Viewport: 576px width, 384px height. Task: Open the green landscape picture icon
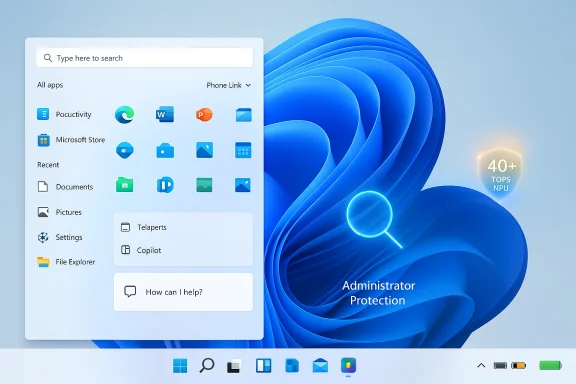pyautogui.click(x=204, y=185)
